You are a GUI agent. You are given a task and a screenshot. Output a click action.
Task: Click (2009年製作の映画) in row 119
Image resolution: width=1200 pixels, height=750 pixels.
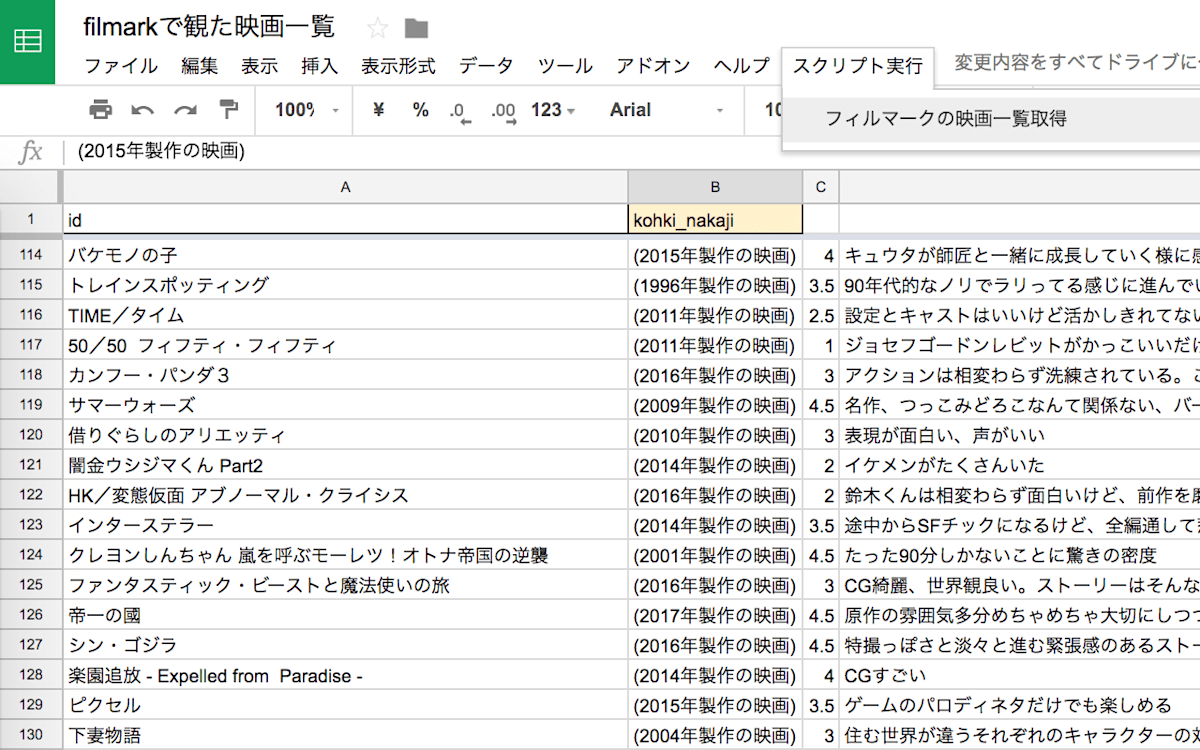tap(715, 405)
